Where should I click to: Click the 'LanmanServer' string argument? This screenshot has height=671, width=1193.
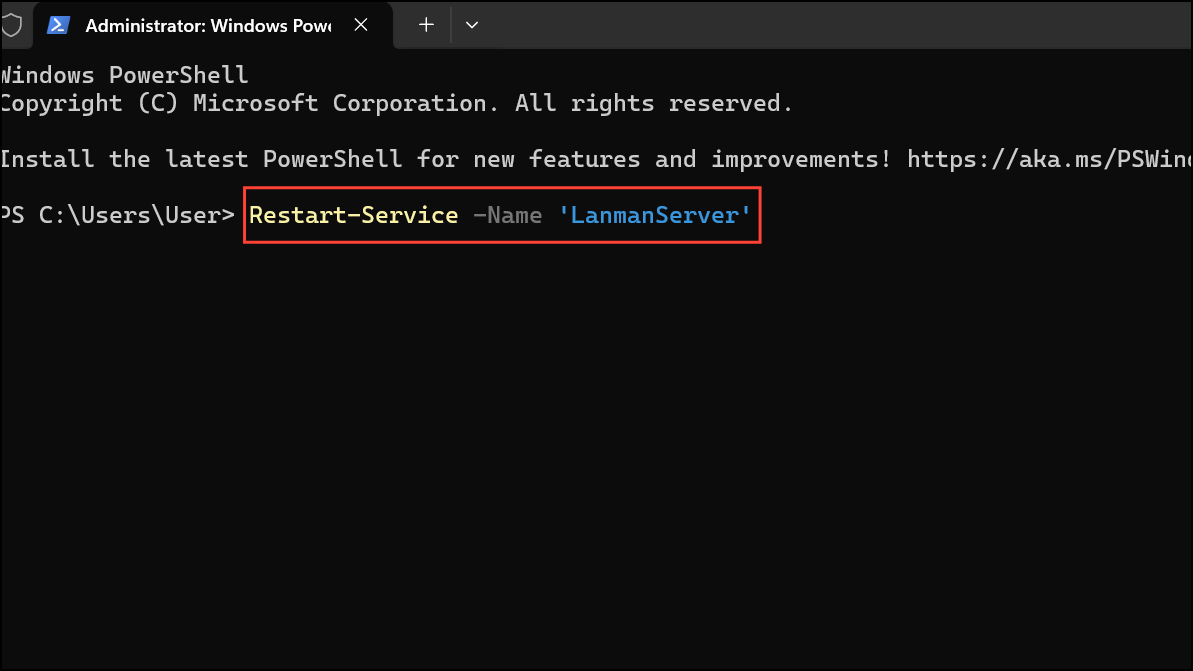pos(654,215)
